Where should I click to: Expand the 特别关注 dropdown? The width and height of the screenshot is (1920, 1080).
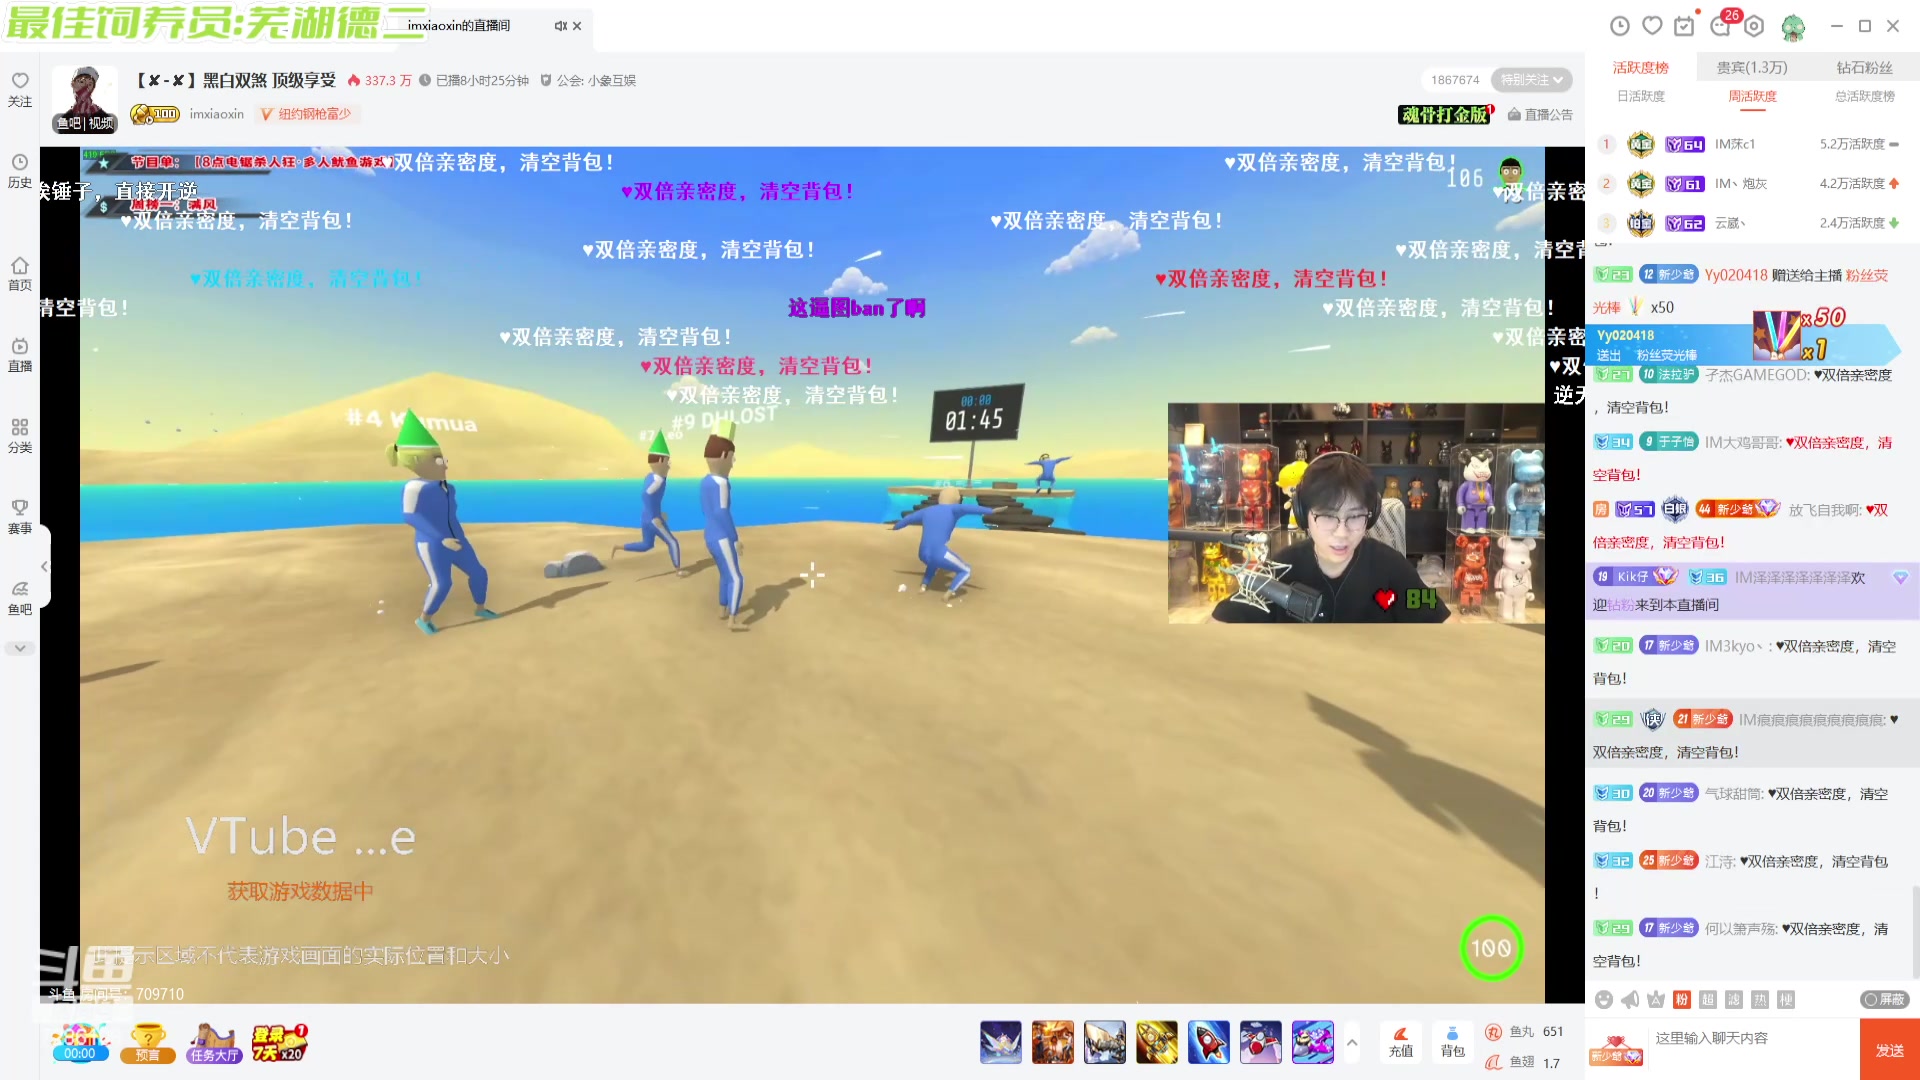[1532, 80]
